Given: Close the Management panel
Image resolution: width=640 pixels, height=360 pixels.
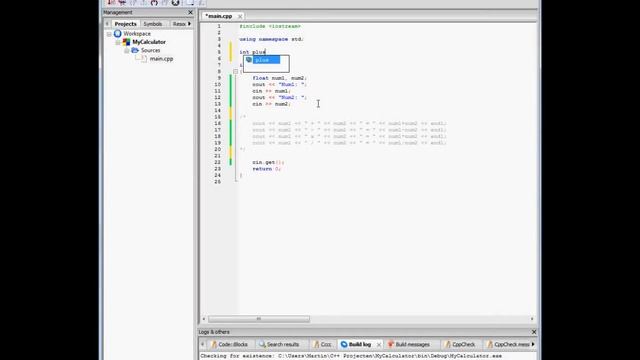Looking at the screenshot, I should click(x=190, y=12).
